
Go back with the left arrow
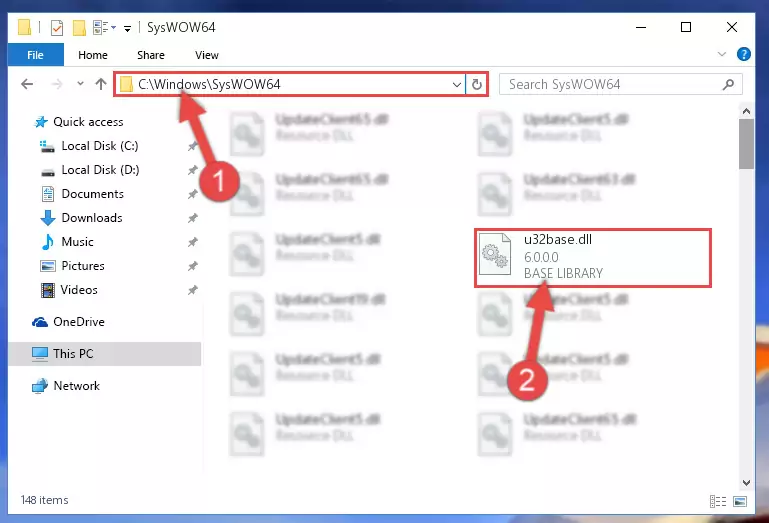pos(27,84)
